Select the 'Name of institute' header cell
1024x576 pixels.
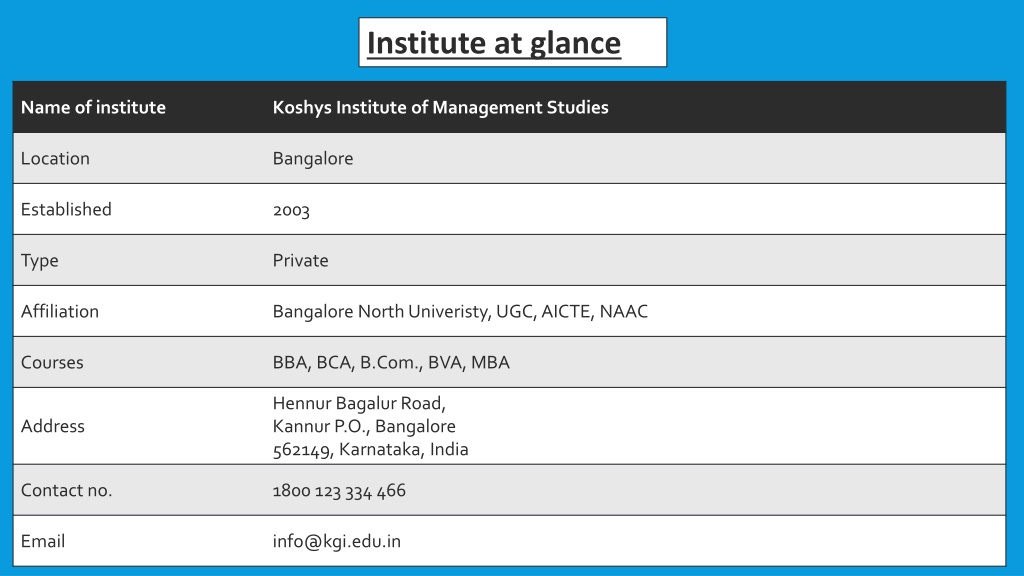tap(93, 107)
